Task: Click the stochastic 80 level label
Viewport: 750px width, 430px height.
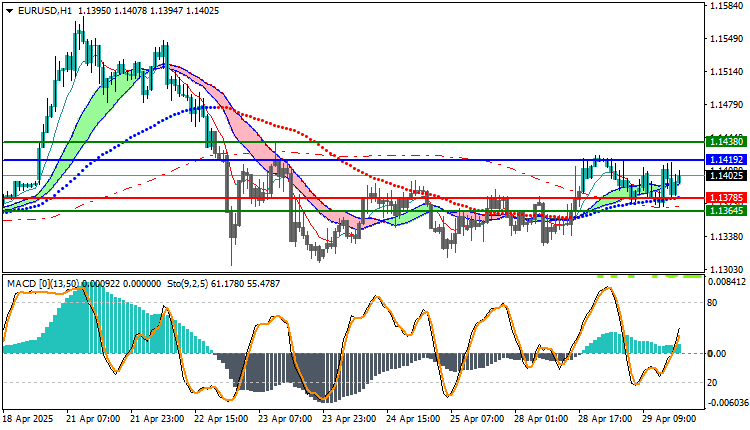Action: pos(712,303)
